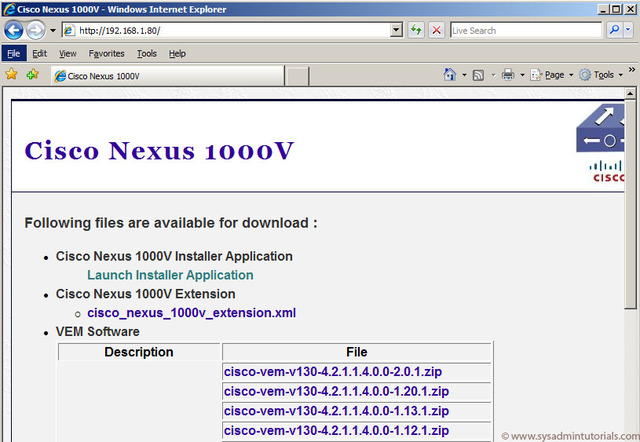This screenshot has height=442, width=640.
Task: Open the Favorites menu
Action: (x=106, y=53)
